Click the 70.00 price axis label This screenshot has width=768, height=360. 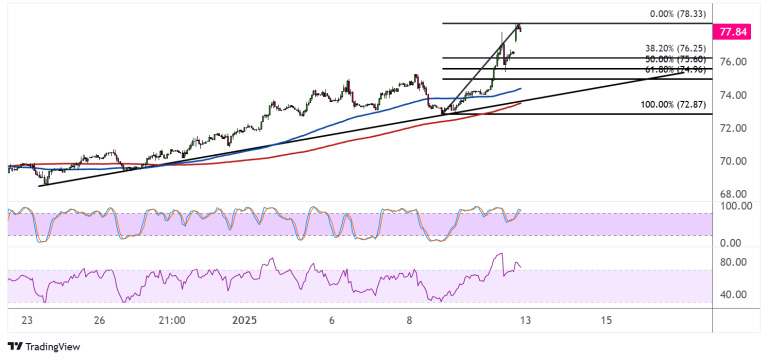pos(733,161)
